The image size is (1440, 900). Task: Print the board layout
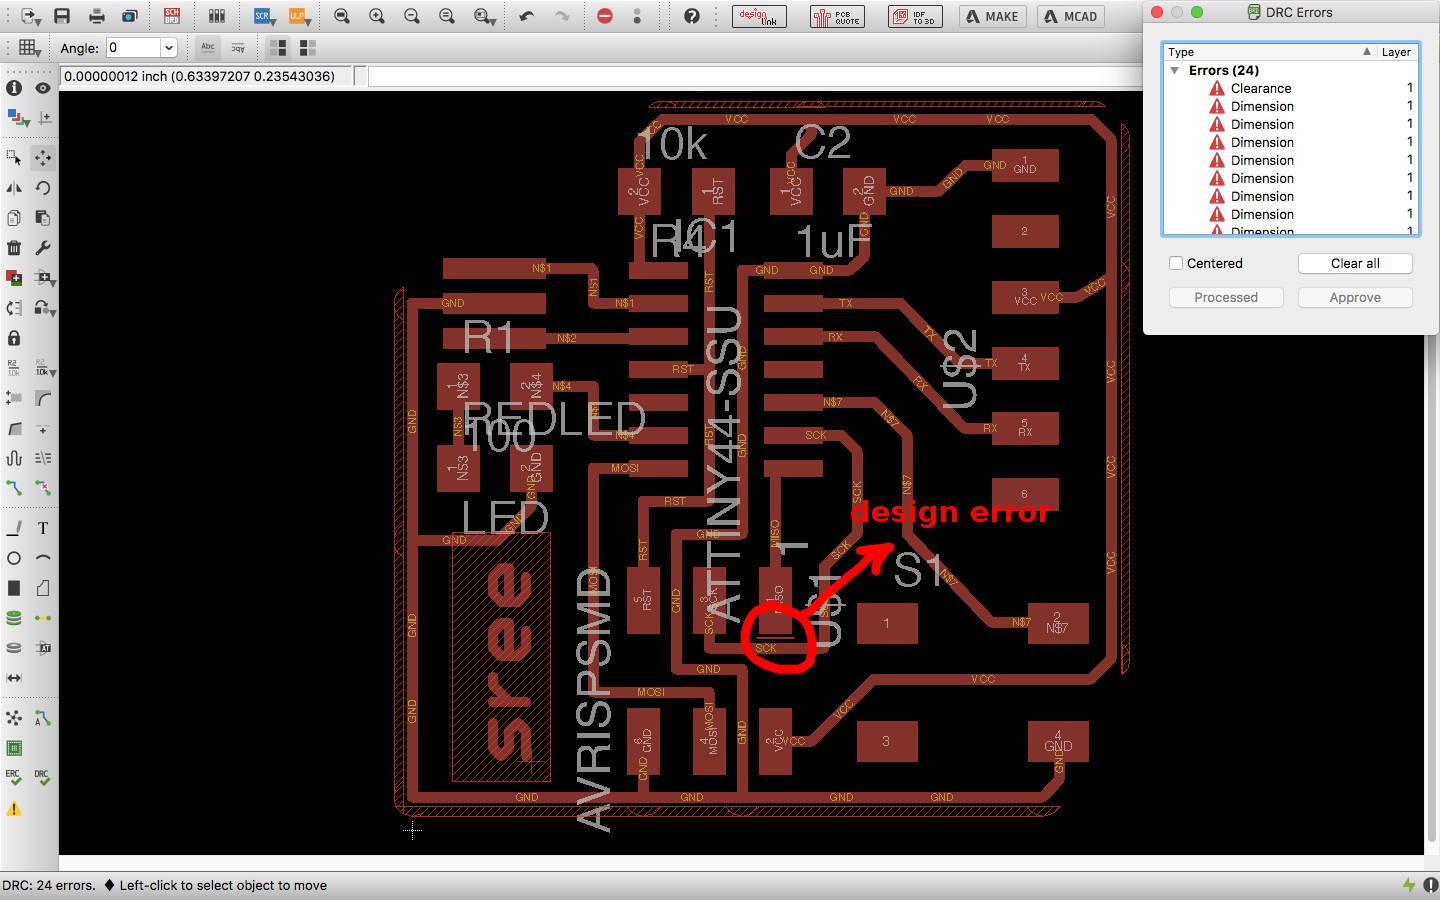coord(96,16)
